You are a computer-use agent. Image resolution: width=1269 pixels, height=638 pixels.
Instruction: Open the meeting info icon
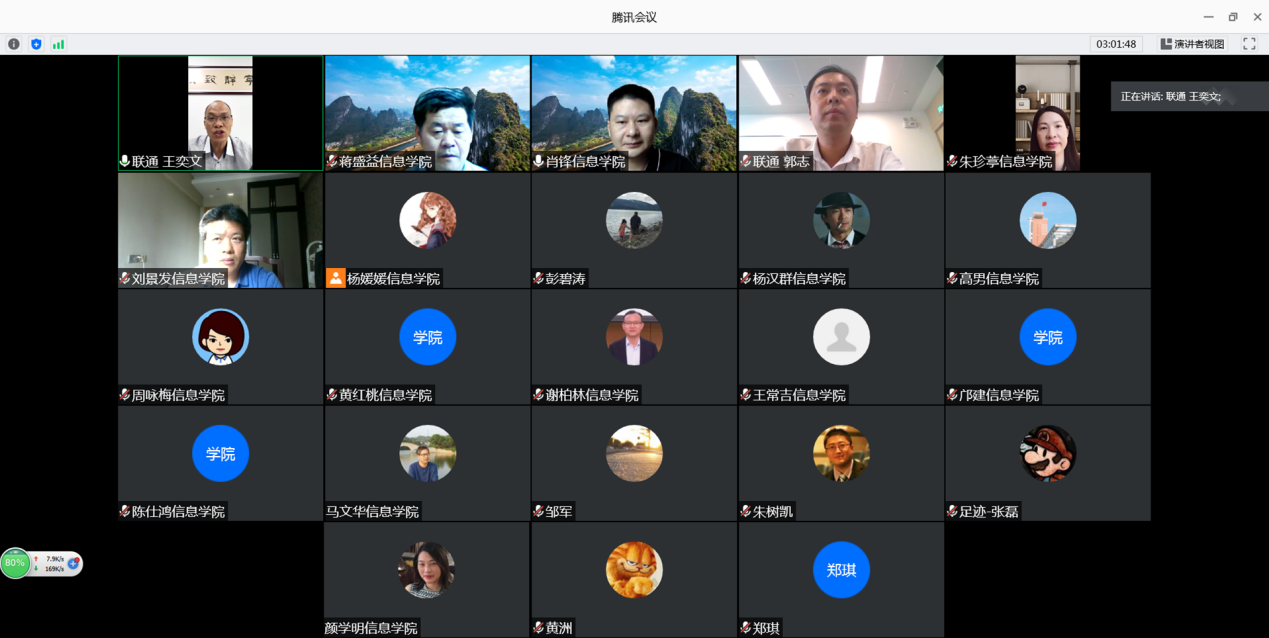tap(14, 44)
